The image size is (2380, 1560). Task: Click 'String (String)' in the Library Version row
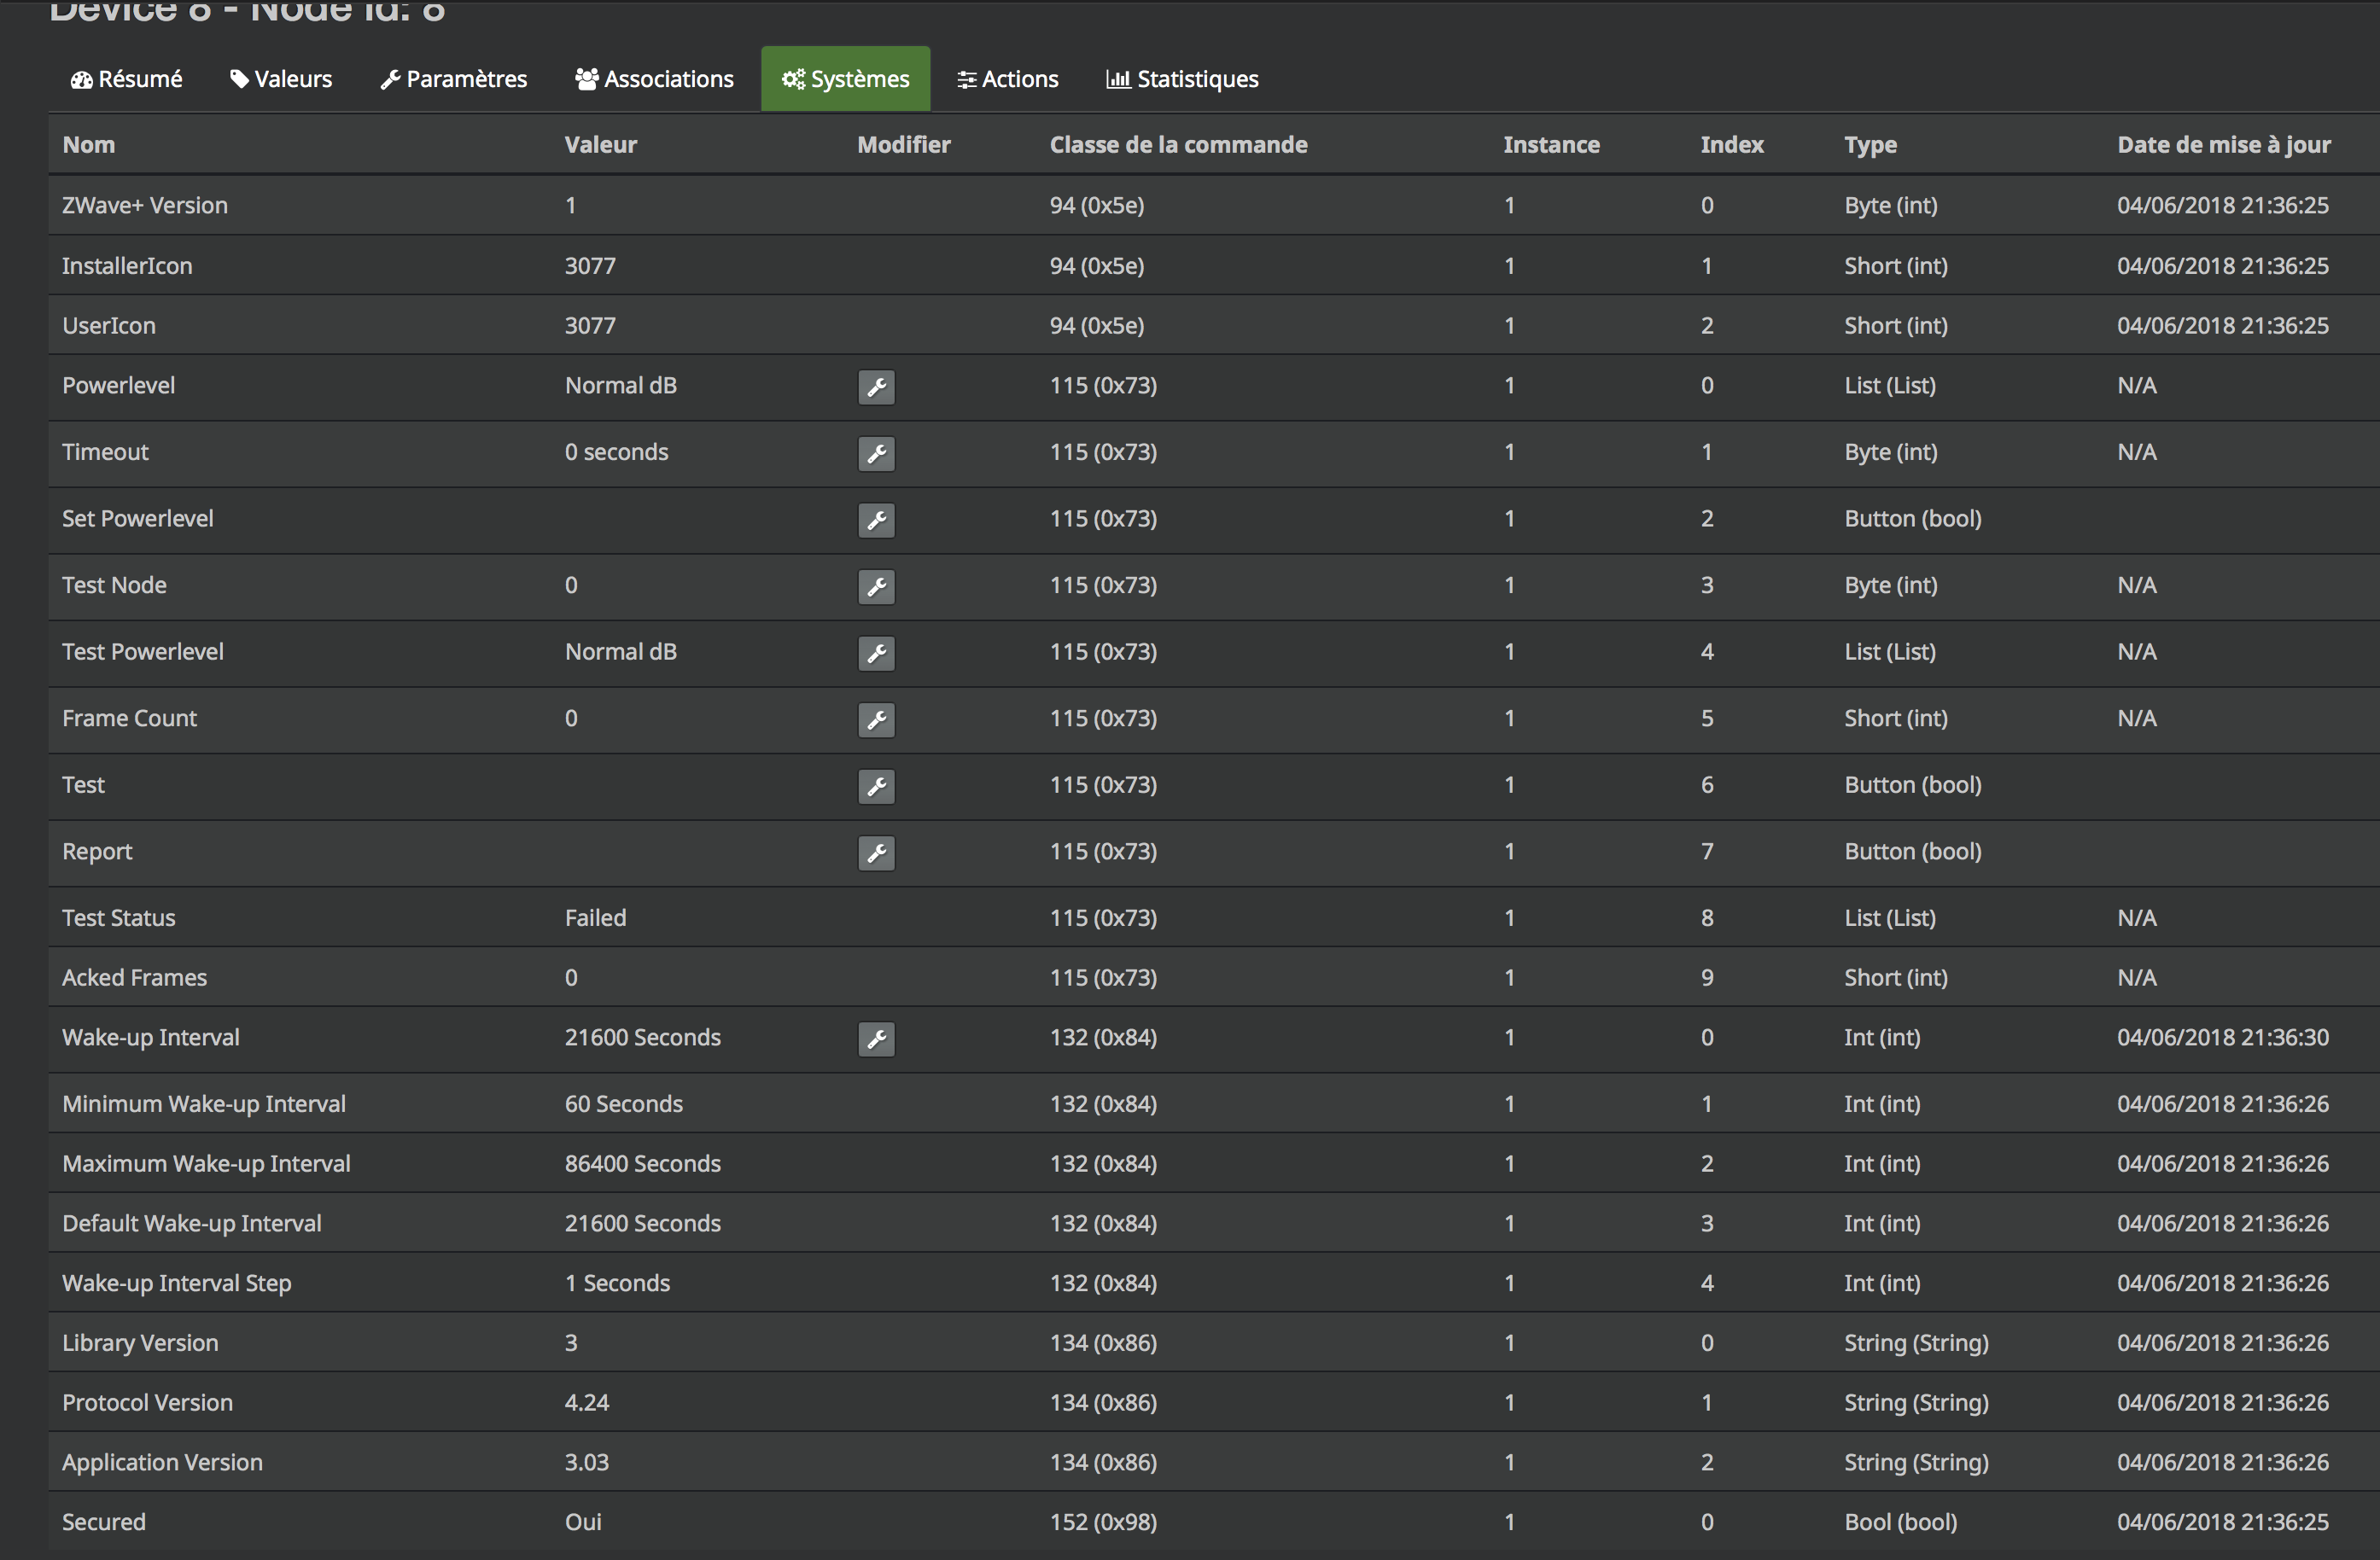pyautogui.click(x=1917, y=1343)
